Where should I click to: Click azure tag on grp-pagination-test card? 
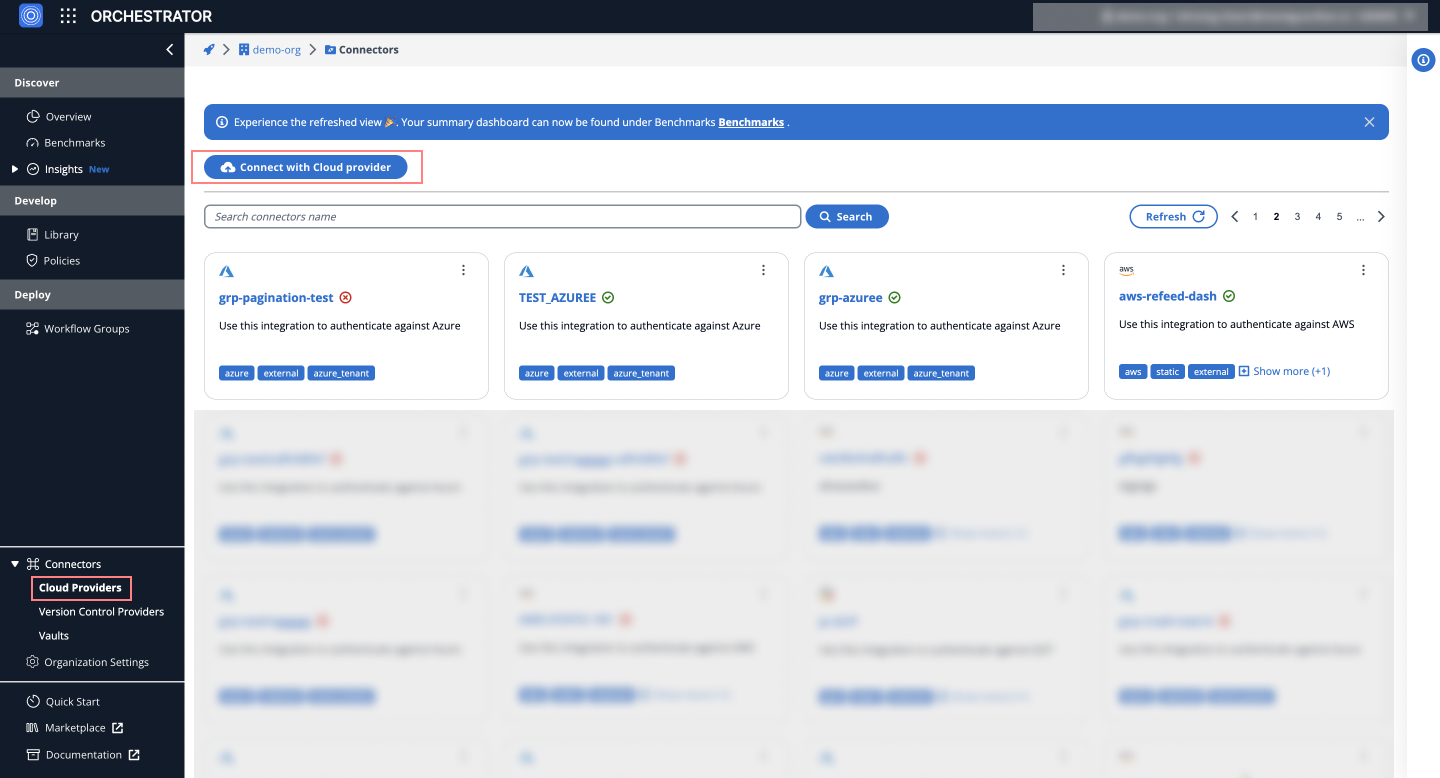click(237, 374)
